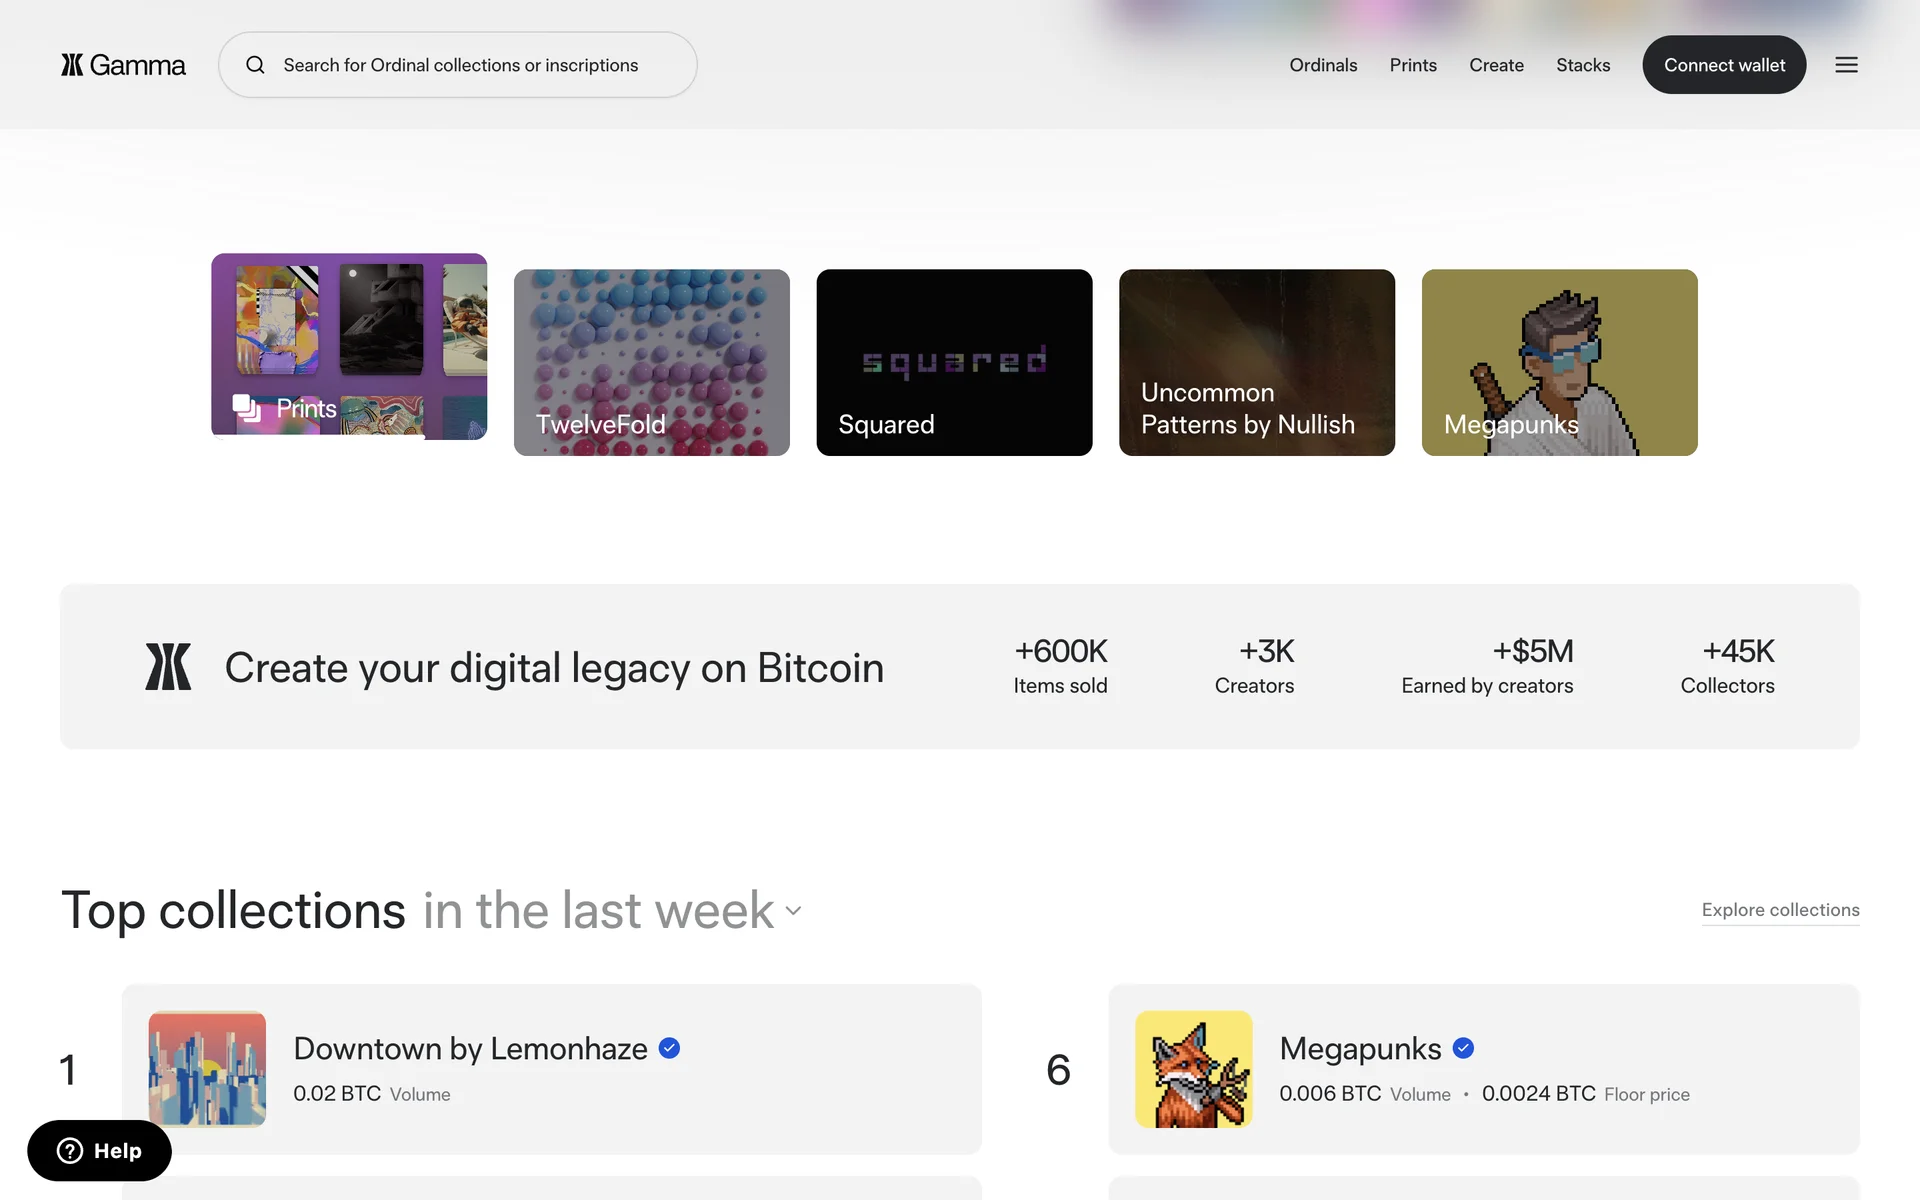Screen dimensions: 1920x1200
Task: Click the large Gamma logo in banner
Action: (x=168, y=667)
